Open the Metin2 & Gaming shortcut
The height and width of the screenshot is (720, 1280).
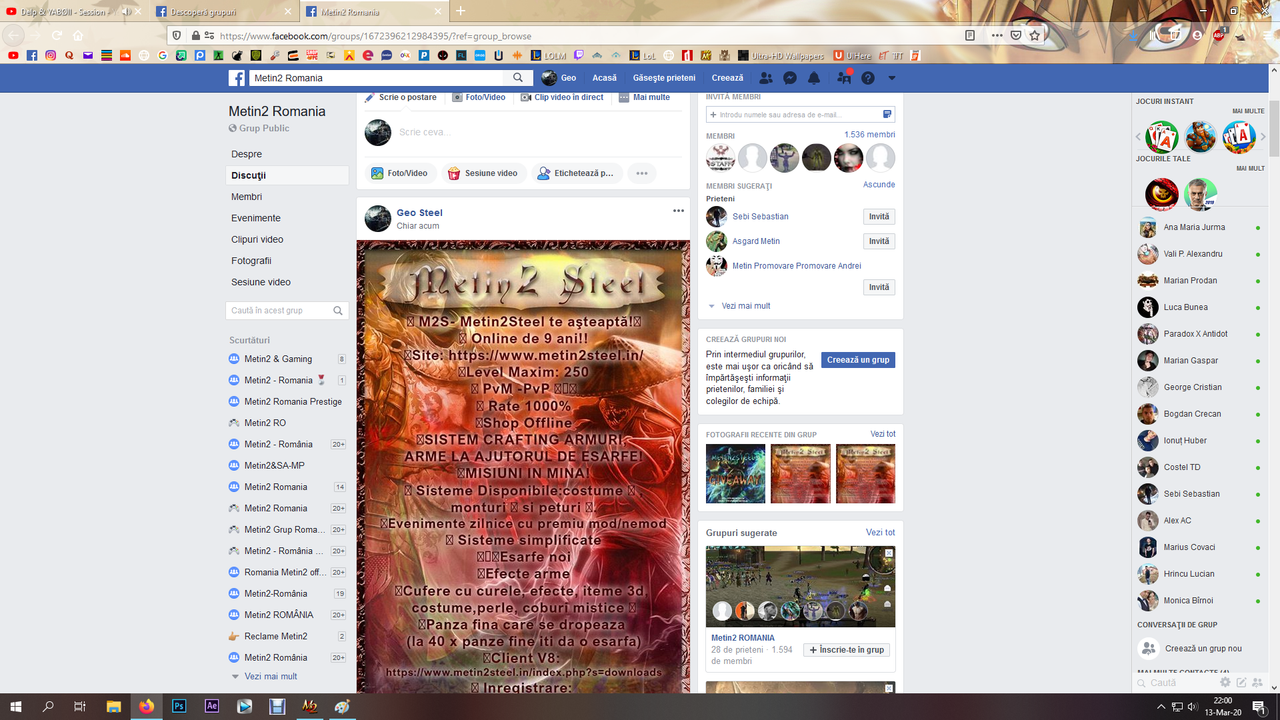tap(278, 359)
